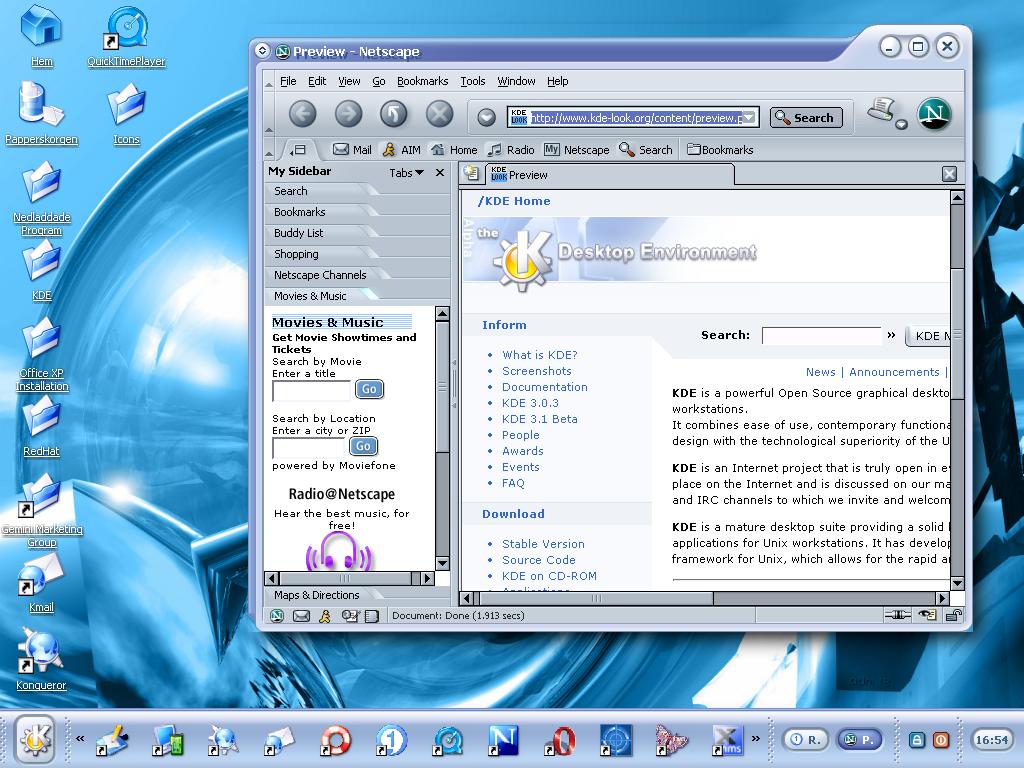Click the movie title input field
The height and width of the screenshot is (768, 1024).
312,391
